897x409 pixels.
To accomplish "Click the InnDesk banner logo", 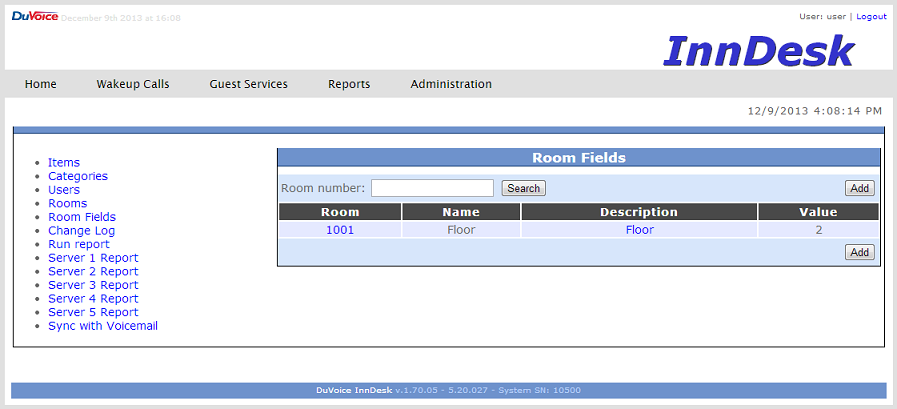I will tap(759, 50).
